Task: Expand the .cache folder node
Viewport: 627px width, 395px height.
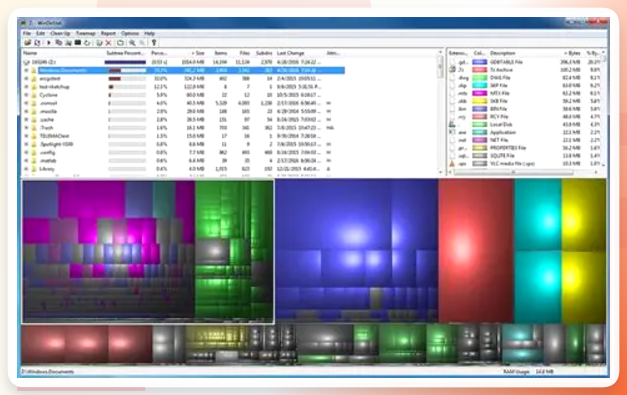Action: [x=26, y=120]
